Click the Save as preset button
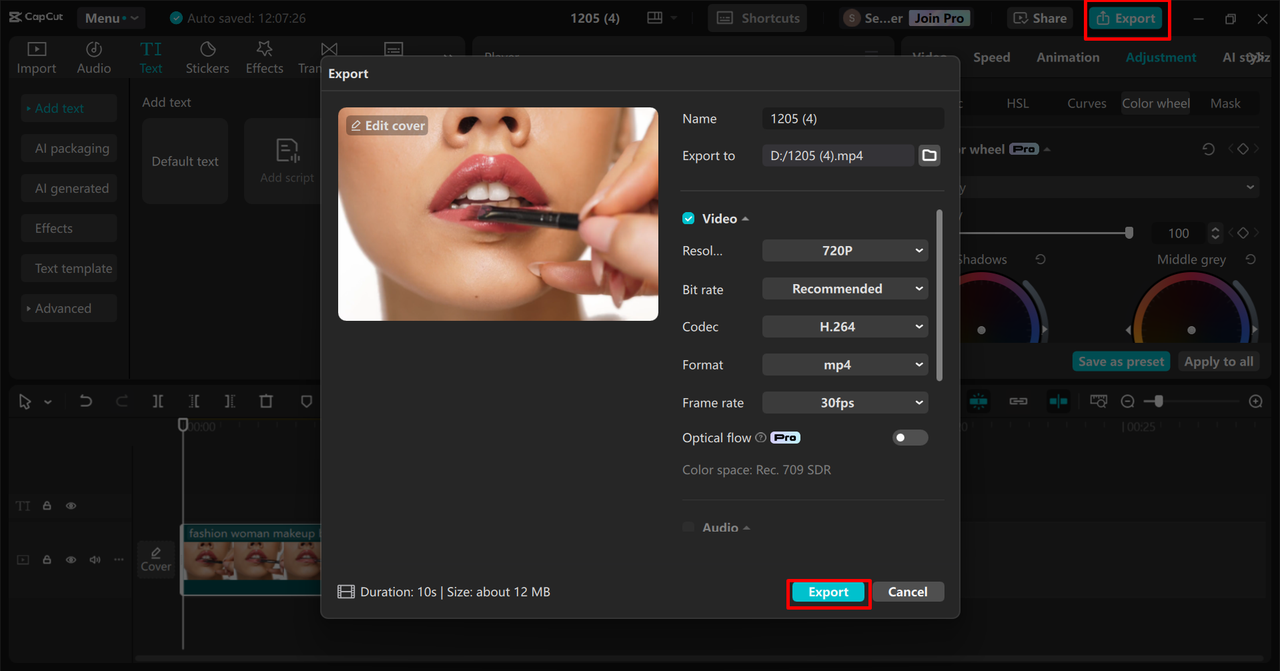 [x=1121, y=362]
